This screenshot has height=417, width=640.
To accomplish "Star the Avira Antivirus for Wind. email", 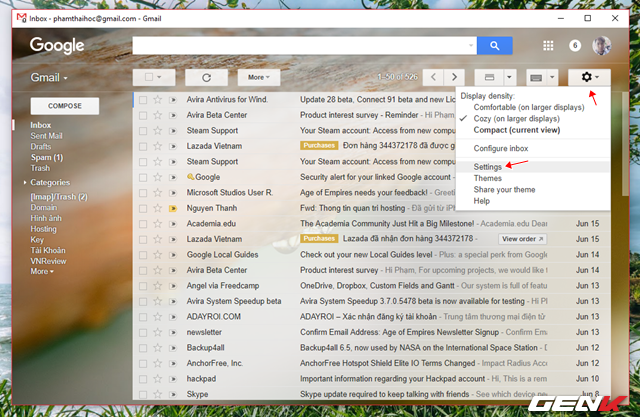I will (x=158, y=100).
